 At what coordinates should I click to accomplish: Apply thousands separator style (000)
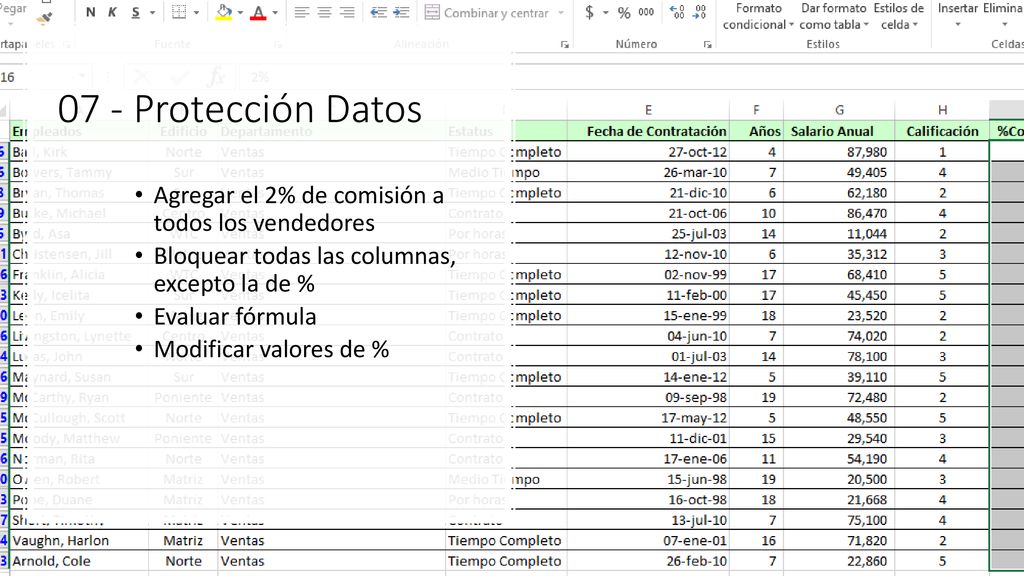tap(647, 12)
